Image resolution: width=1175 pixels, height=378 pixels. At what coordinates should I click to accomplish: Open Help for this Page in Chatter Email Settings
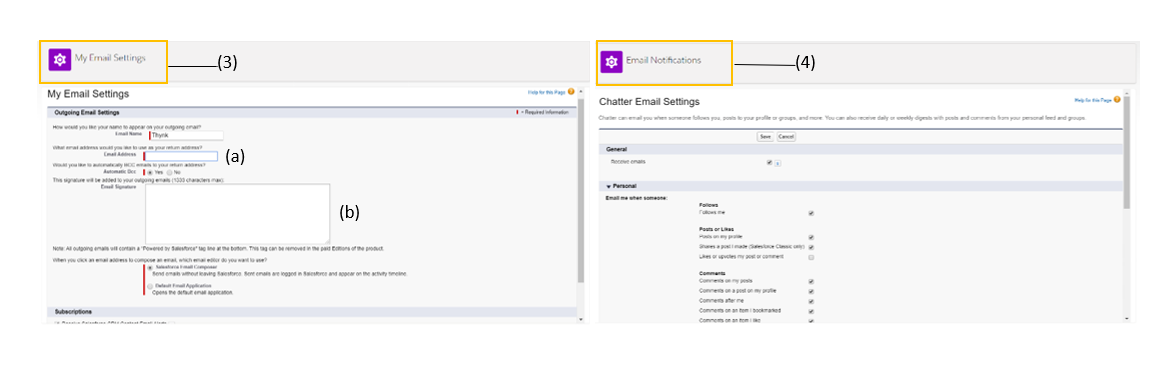pyautogui.click(x=1093, y=100)
